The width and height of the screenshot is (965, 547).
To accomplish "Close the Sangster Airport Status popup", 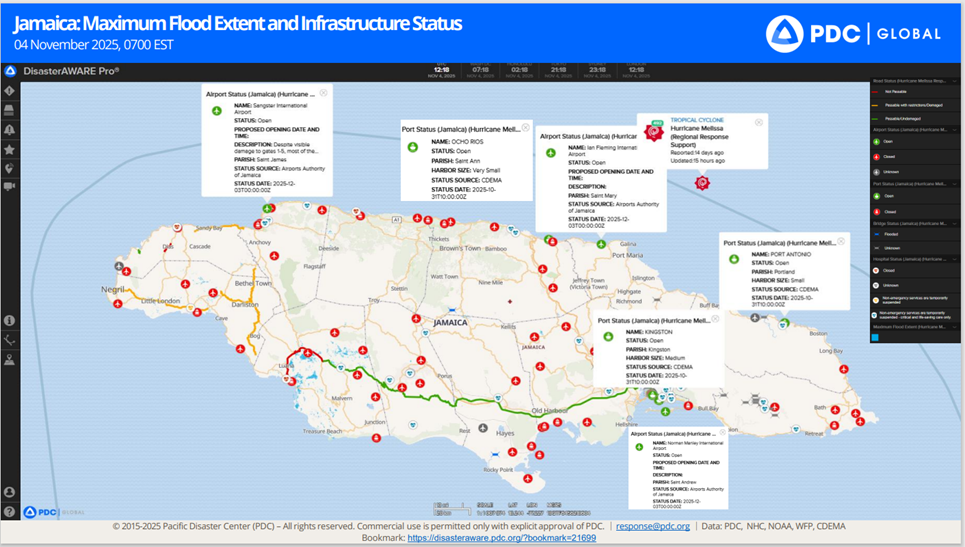I will click(x=324, y=93).
